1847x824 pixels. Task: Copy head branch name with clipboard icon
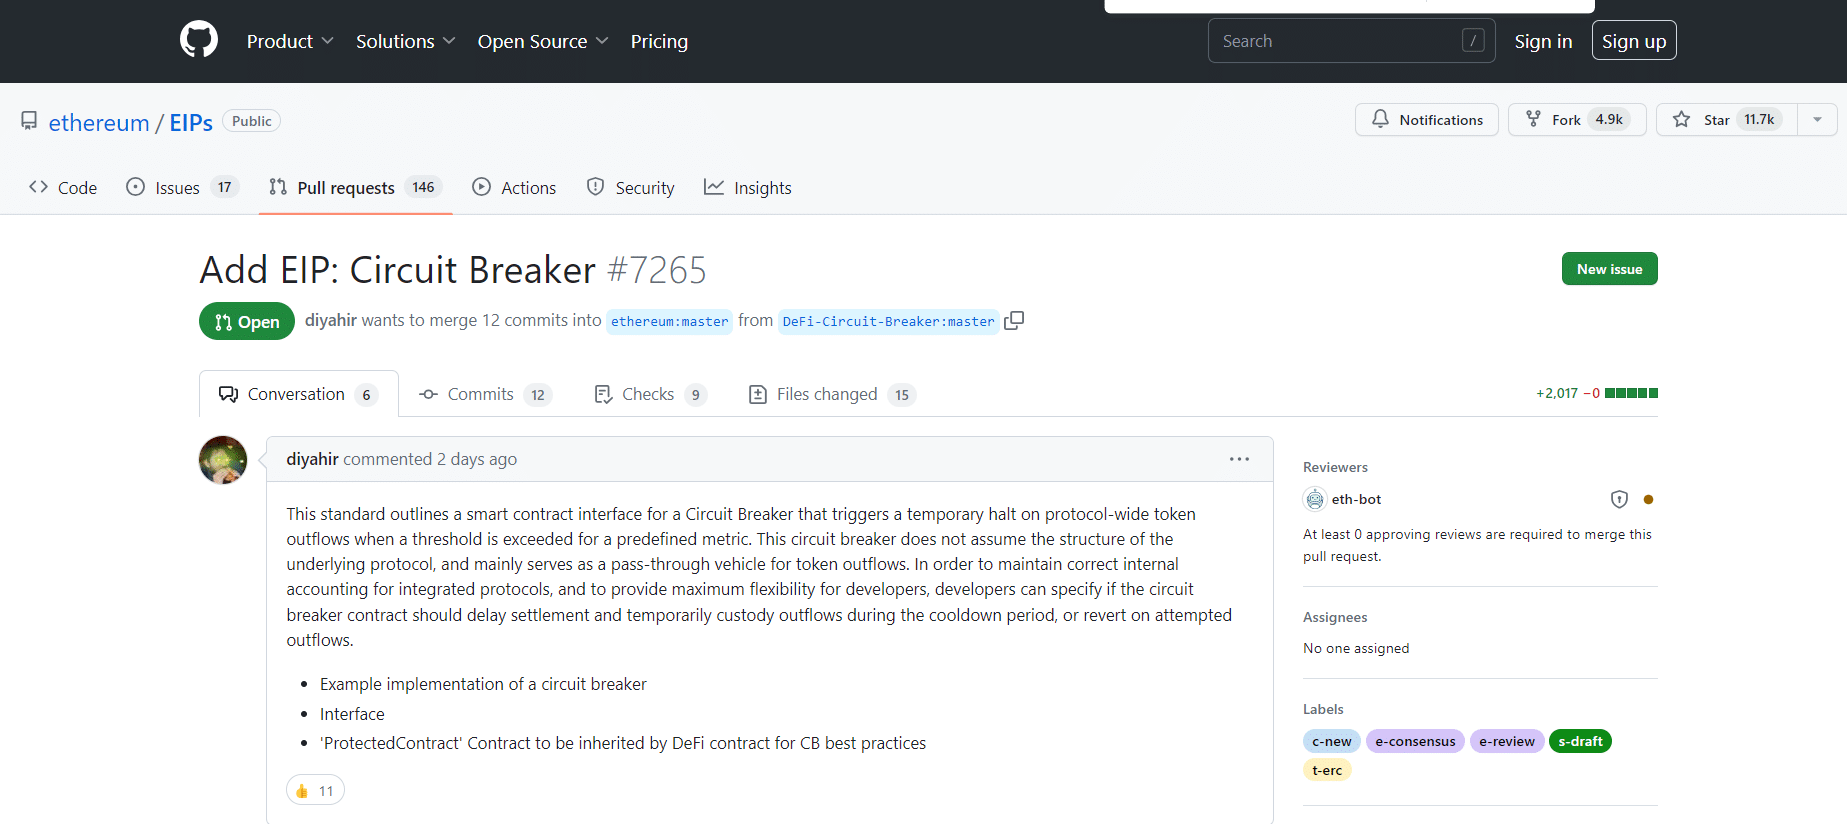pos(1014,321)
